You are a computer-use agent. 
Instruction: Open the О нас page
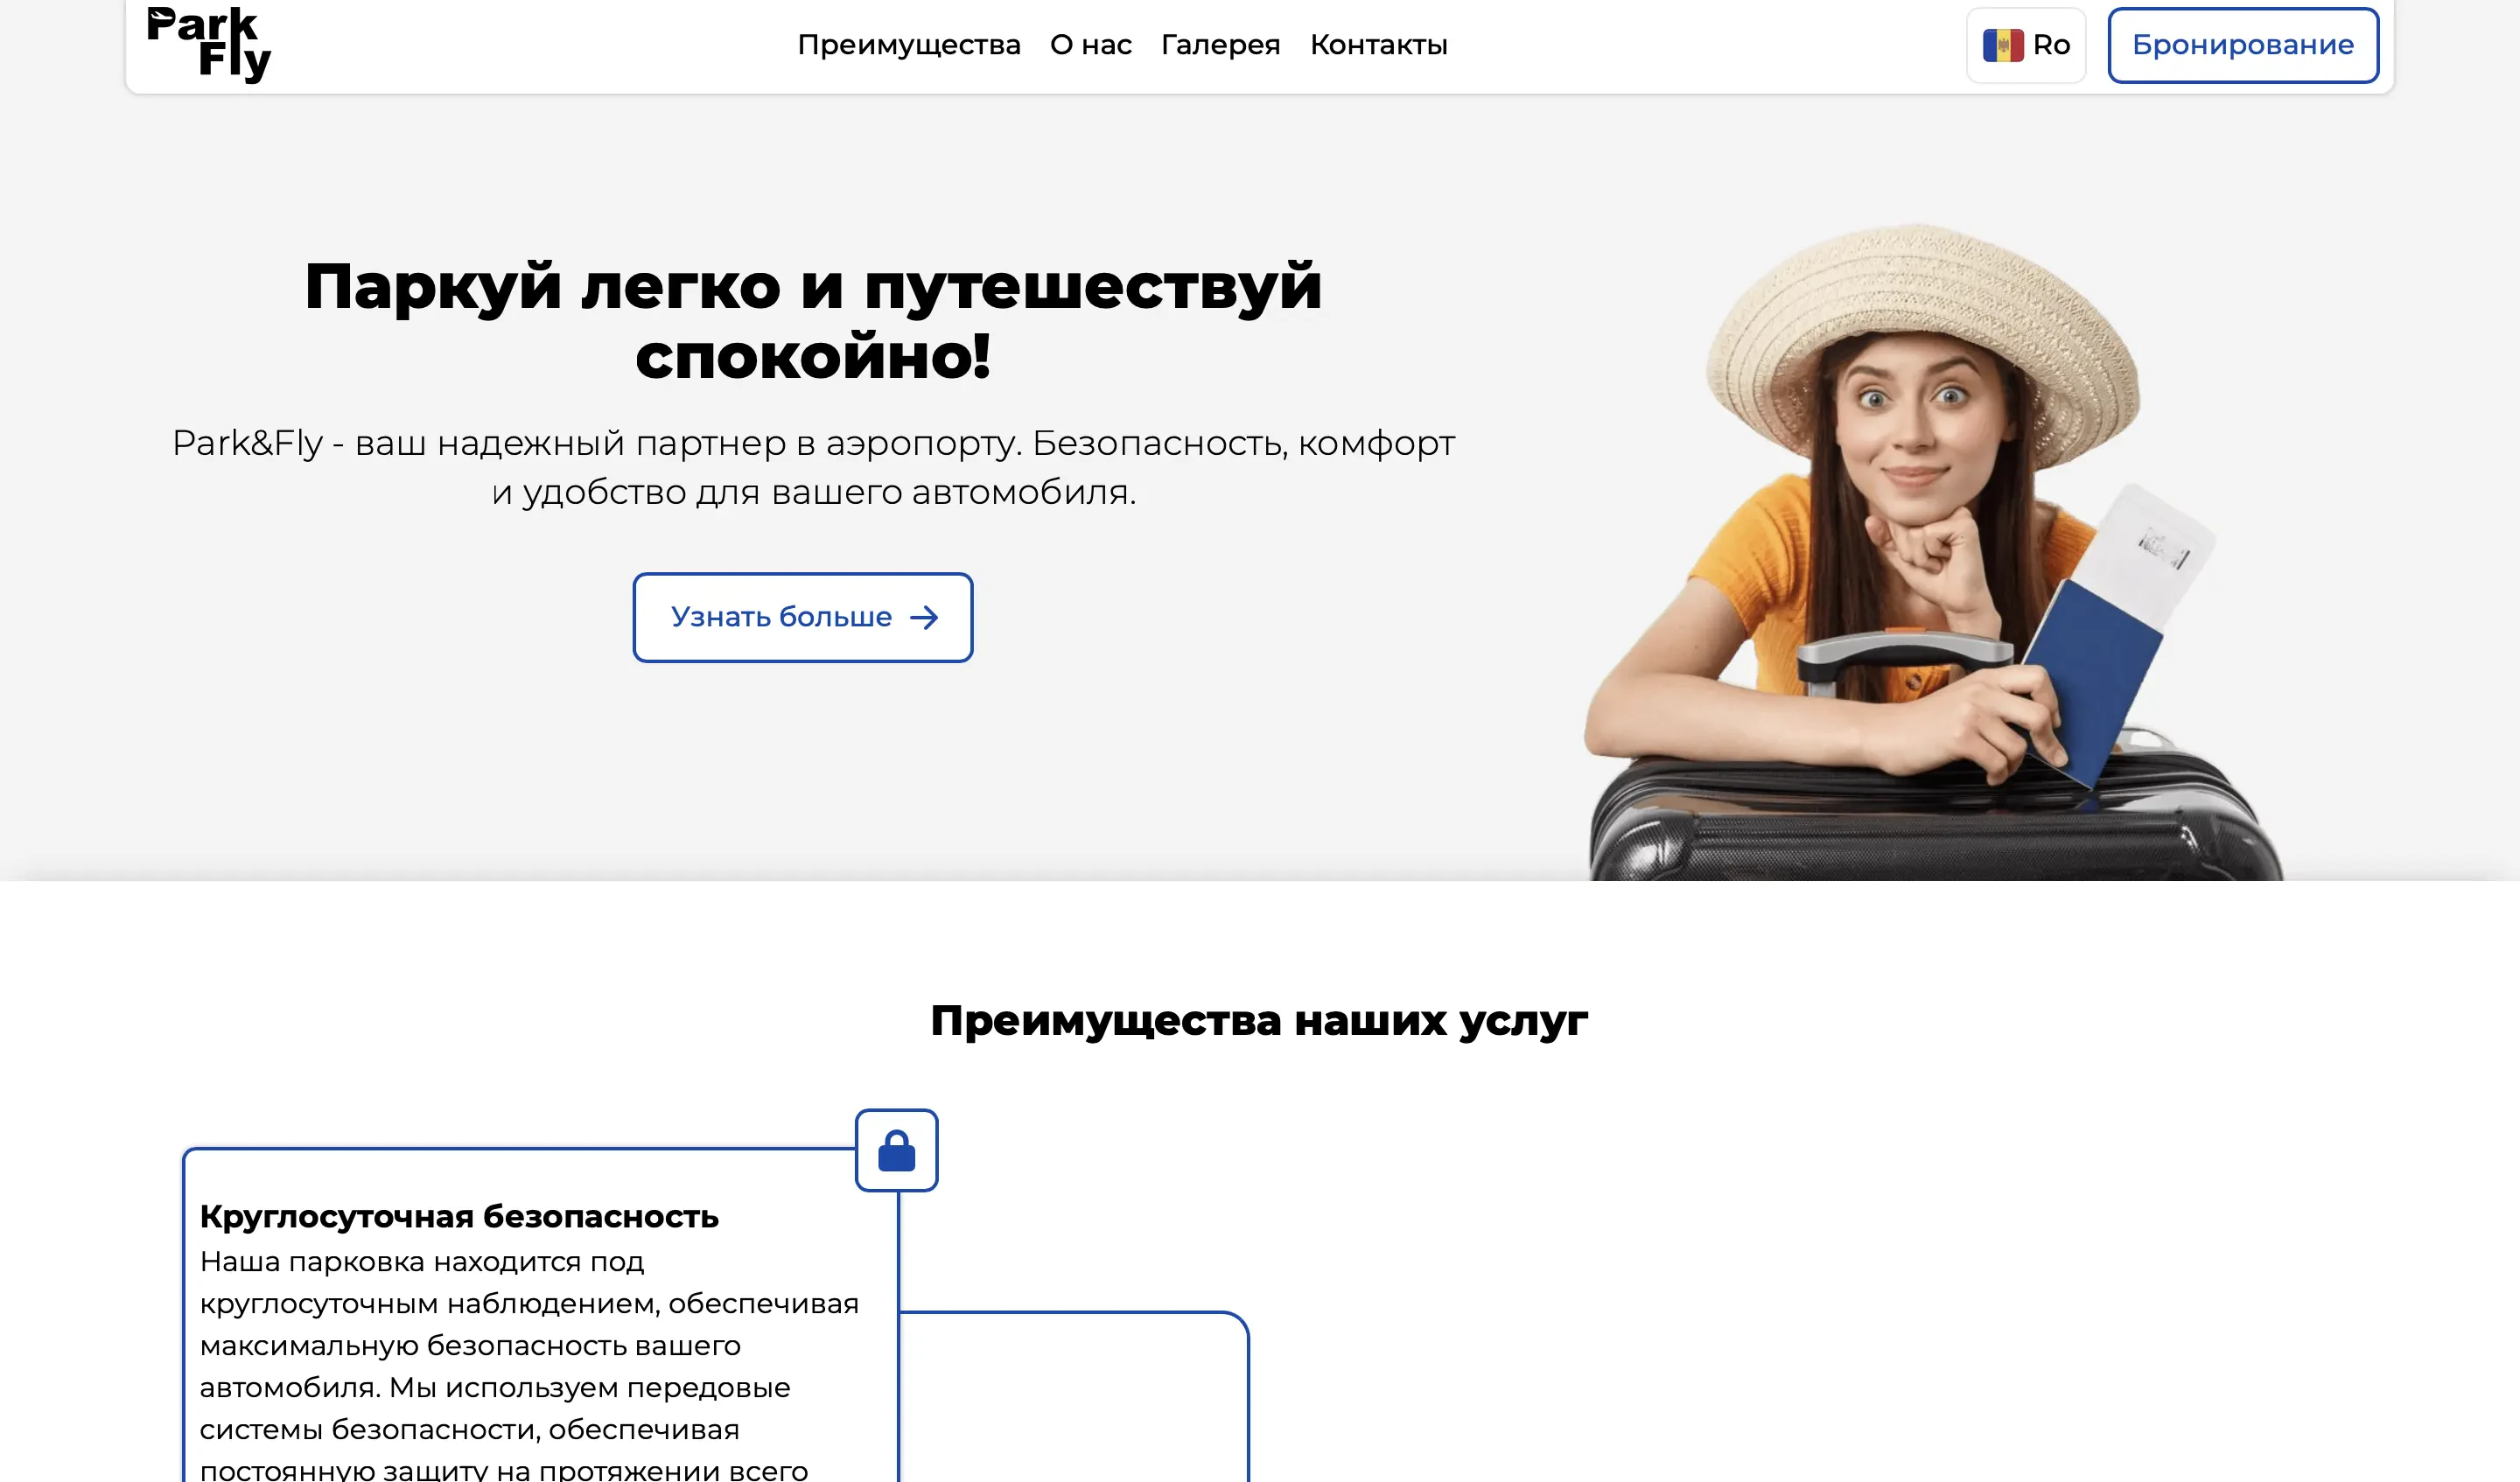pos(1090,44)
